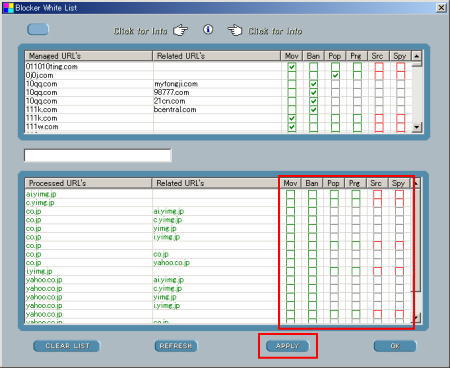Uncheck Mov for 111w.com
This screenshot has height=368, width=450.
coord(292,127)
